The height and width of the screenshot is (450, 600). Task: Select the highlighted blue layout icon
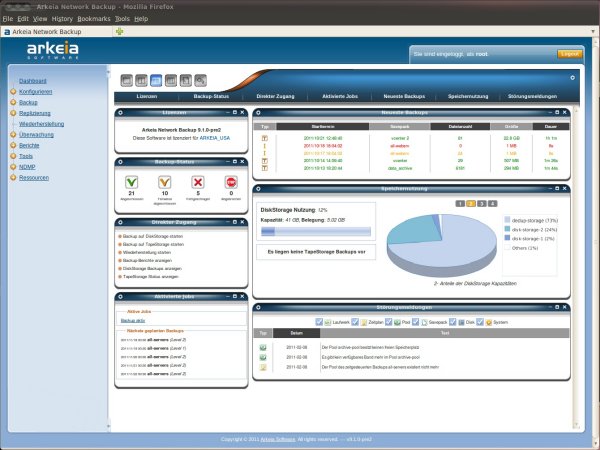coord(156,80)
